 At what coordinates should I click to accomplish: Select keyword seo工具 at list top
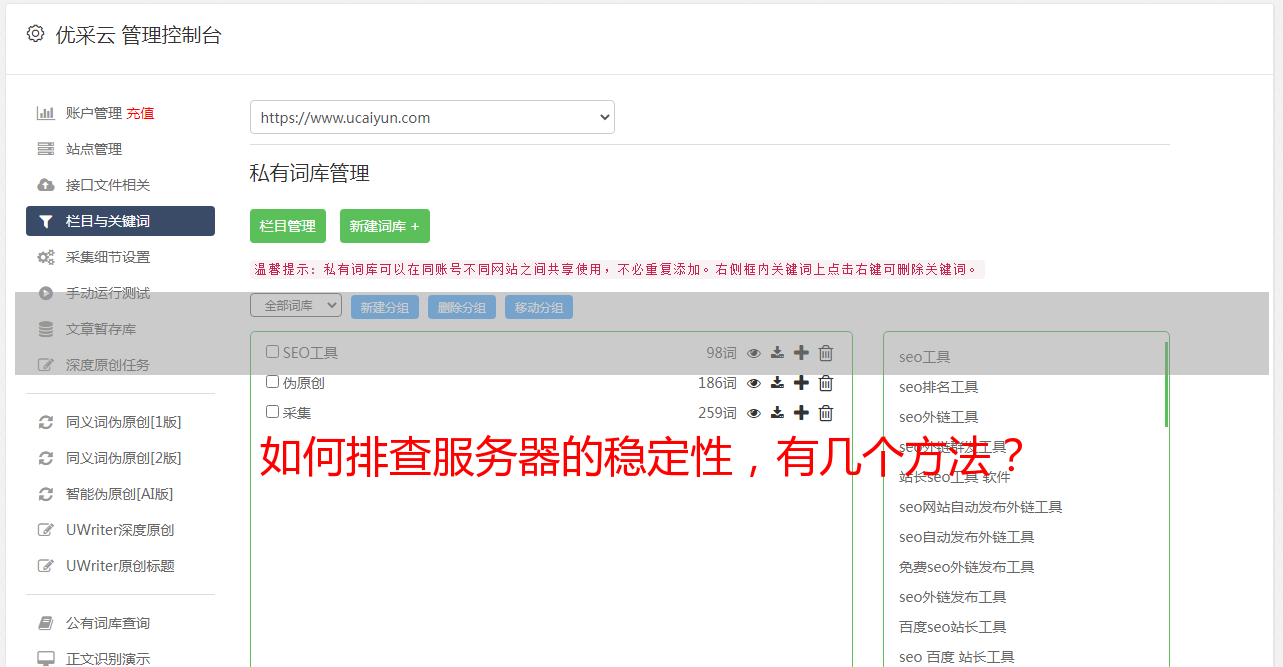tap(924, 357)
